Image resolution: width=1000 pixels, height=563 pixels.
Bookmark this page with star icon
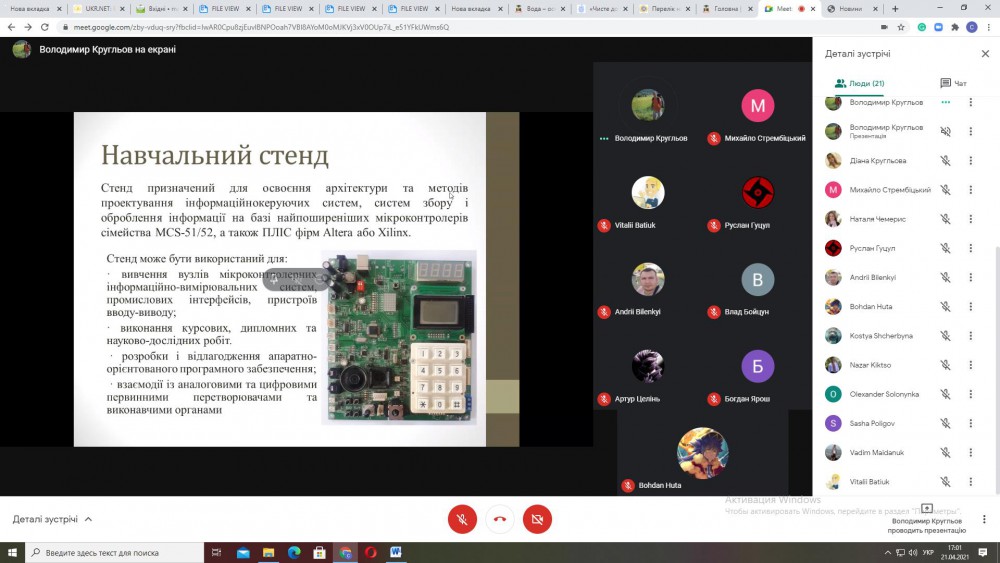(902, 27)
